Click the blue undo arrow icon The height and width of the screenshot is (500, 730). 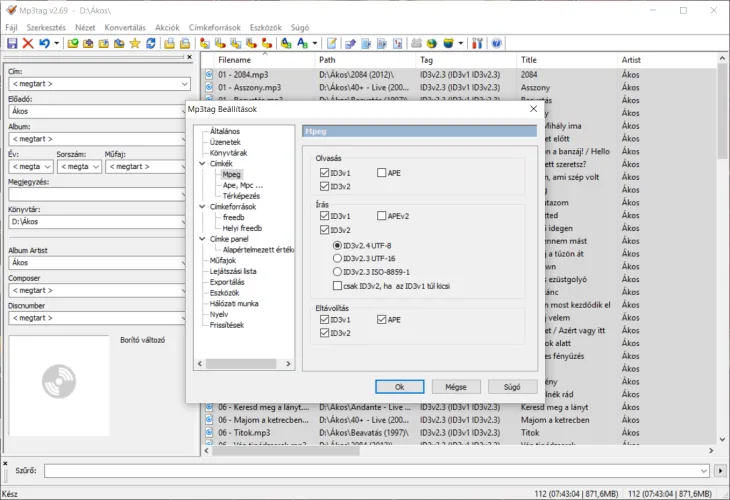(45, 43)
